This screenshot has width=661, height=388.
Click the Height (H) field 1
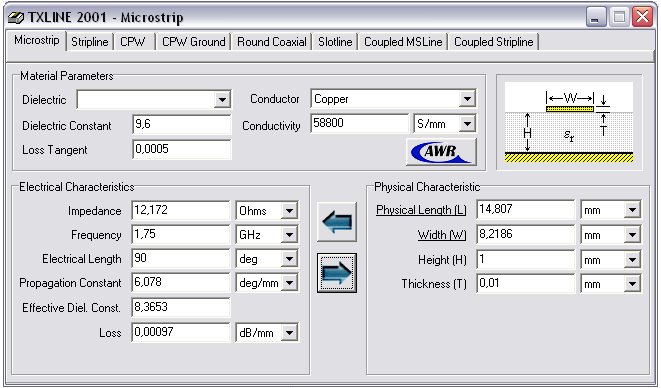526,259
